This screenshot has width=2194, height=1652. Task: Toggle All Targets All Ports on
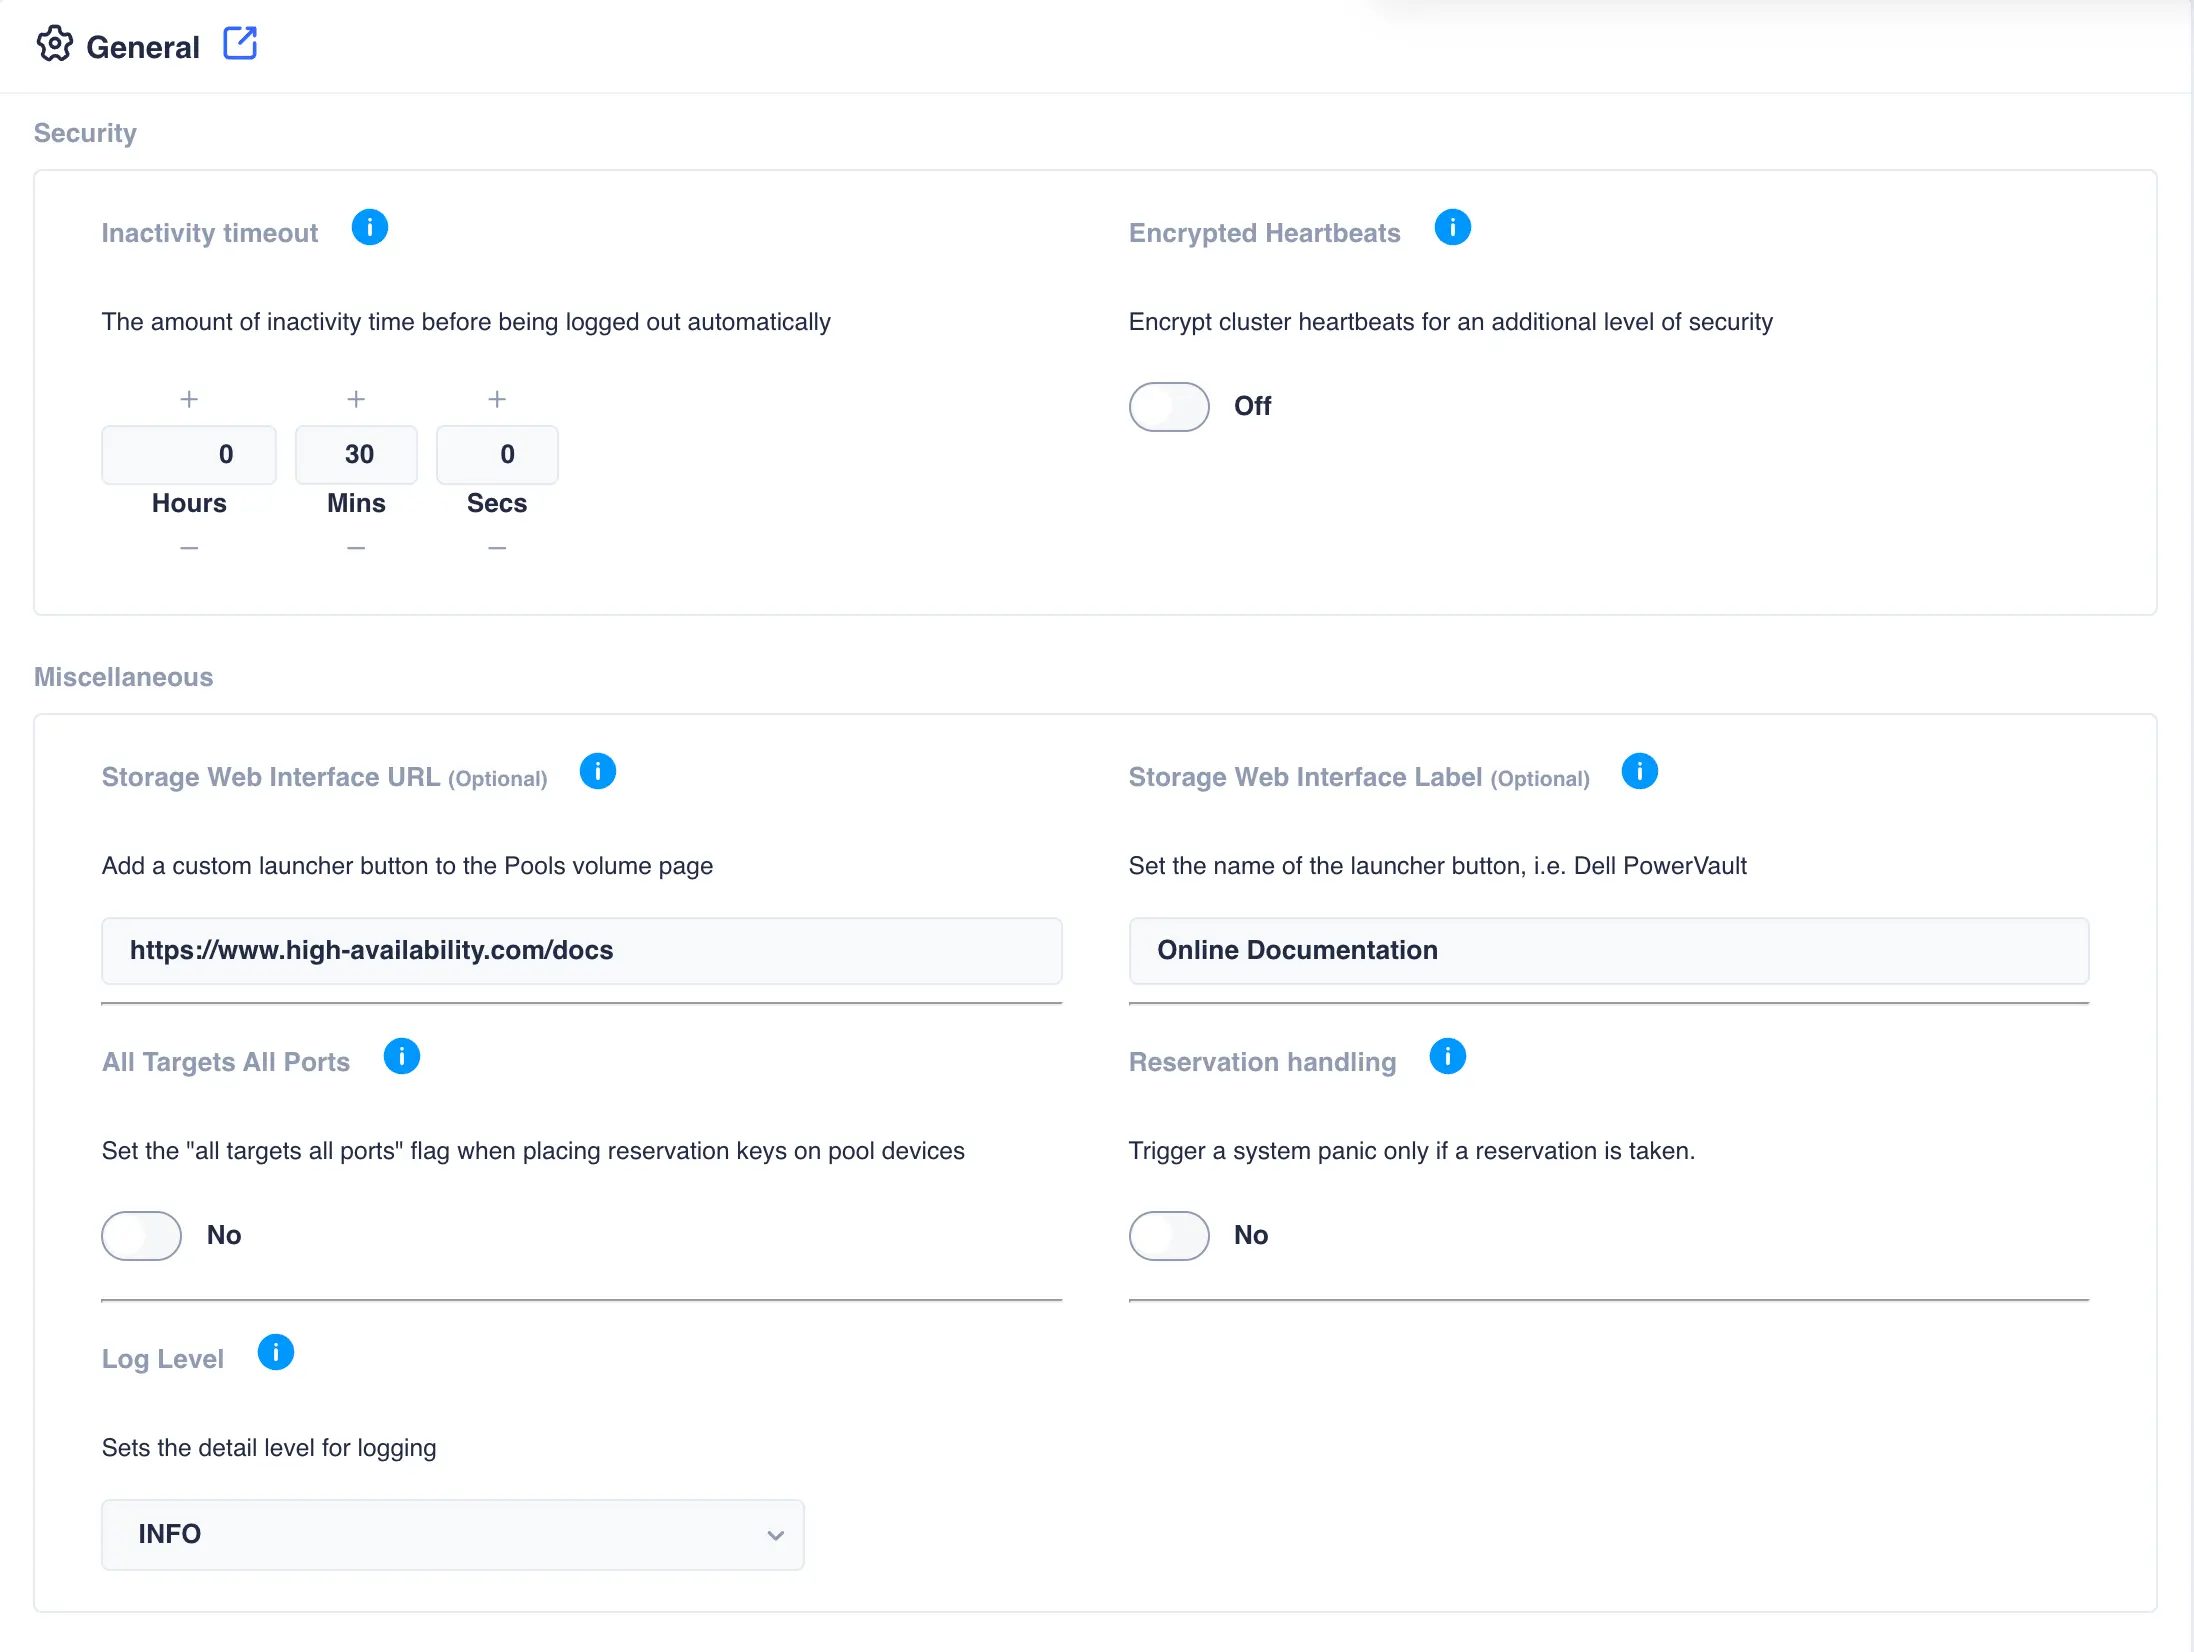pyautogui.click(x=141, y=1235)
